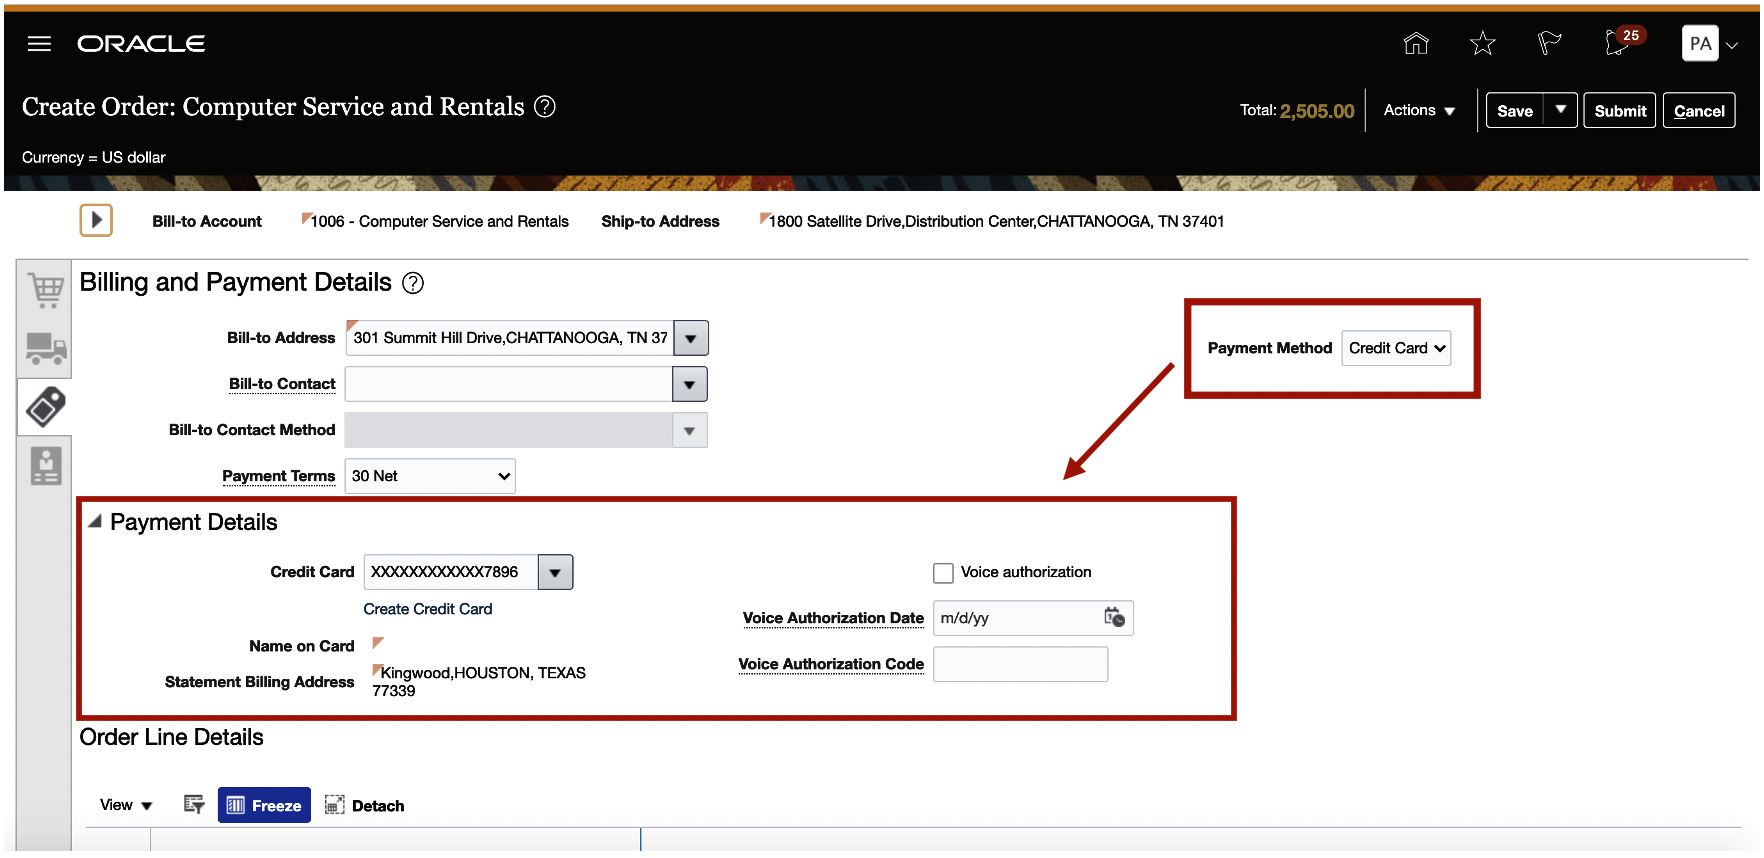Freeze the order line columns
This screenshot has width=1764, height=858.
[264, 805]
